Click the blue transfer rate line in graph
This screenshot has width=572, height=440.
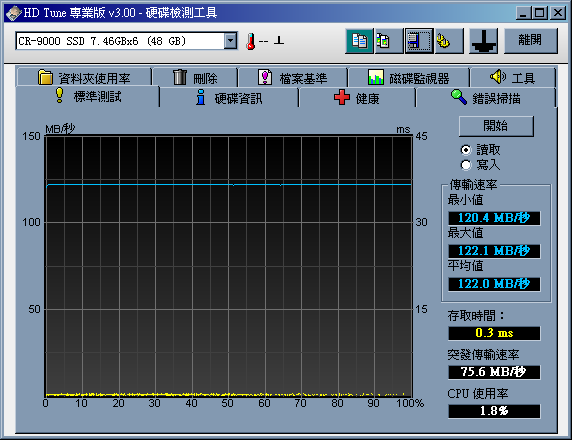pos(229,185)
